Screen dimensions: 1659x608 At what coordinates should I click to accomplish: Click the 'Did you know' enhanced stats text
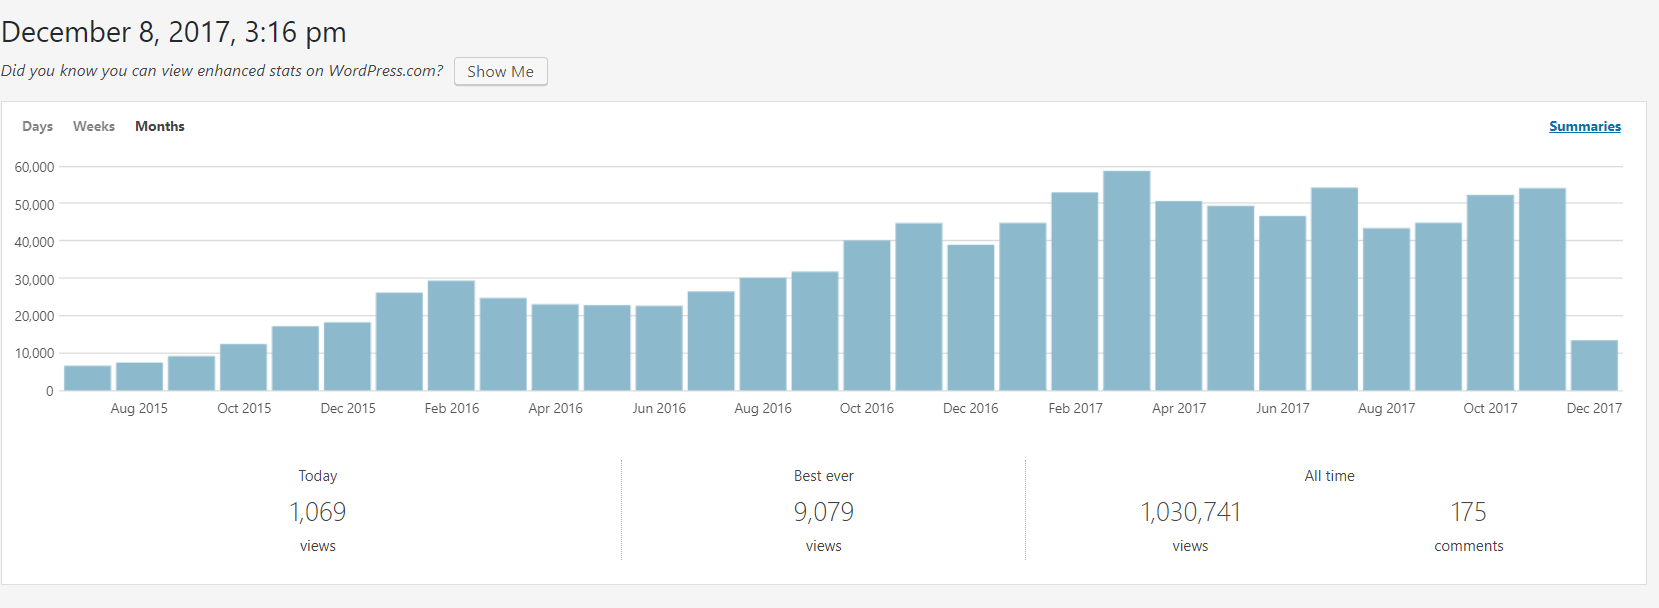tap(222, 71)
